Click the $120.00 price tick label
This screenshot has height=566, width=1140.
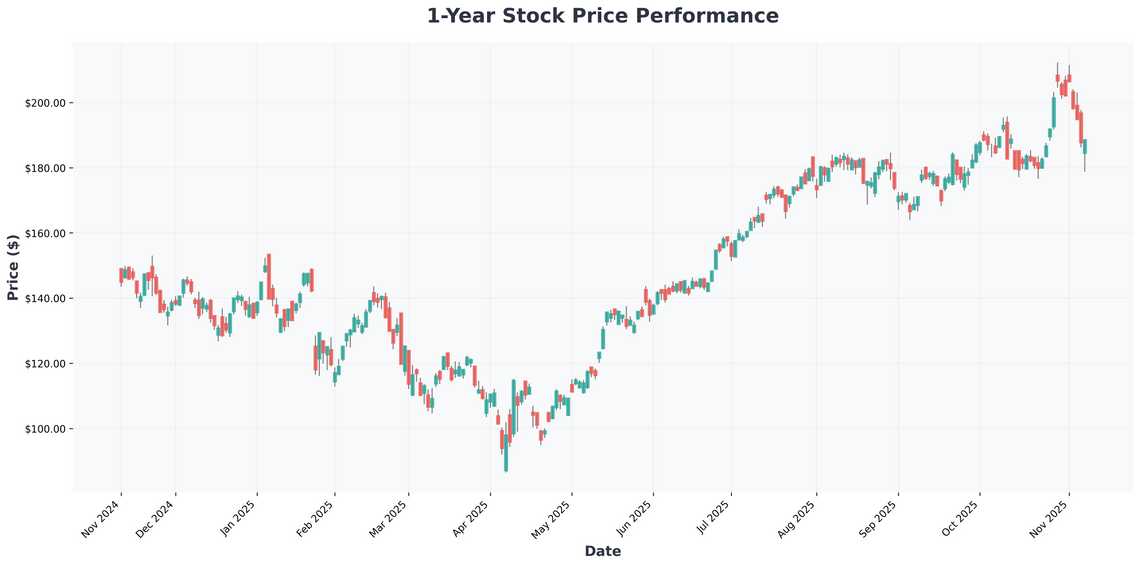(x=44, y=364)
